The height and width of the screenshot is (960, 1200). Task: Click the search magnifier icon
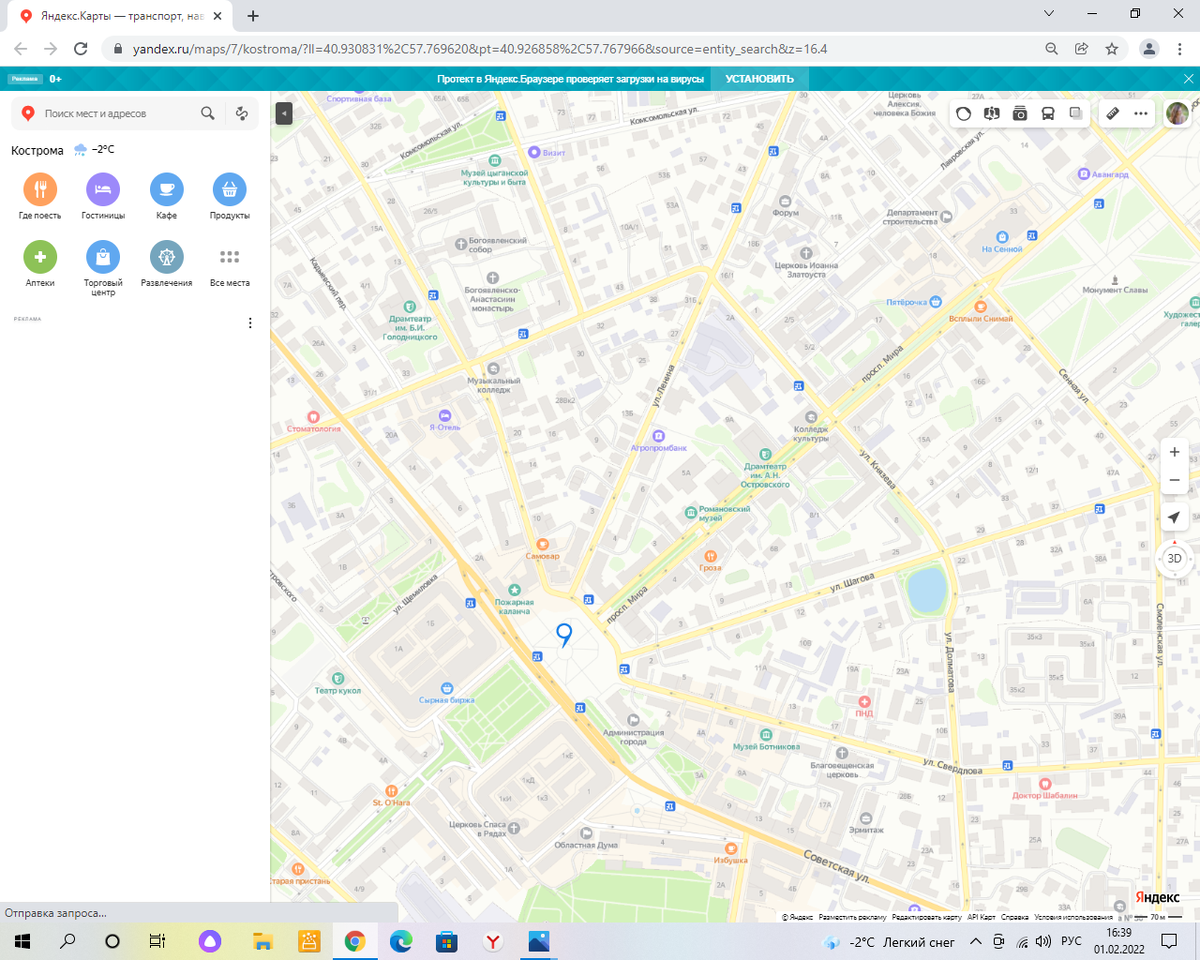coord(208,114)
